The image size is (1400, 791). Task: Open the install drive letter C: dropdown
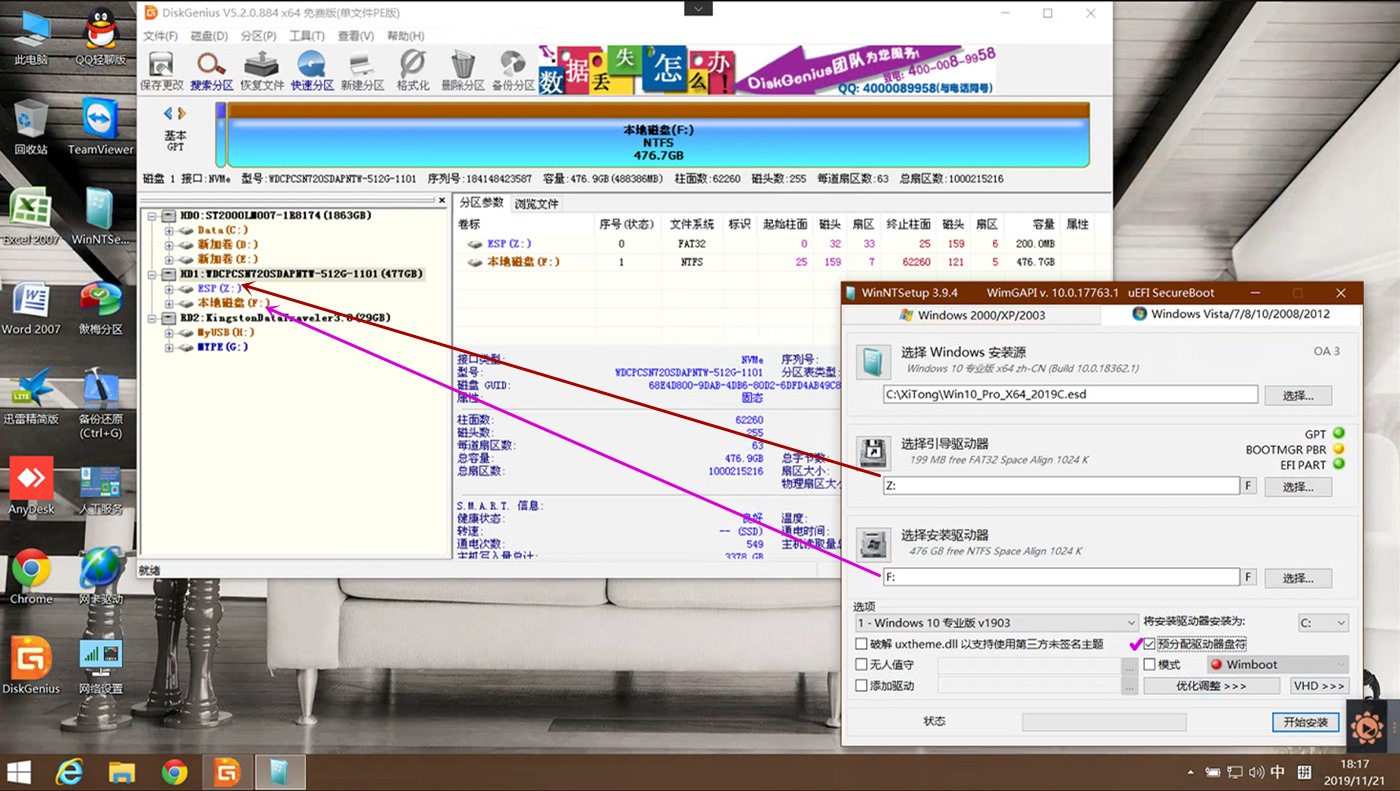pyautogui.click(x=1323, y=623)
